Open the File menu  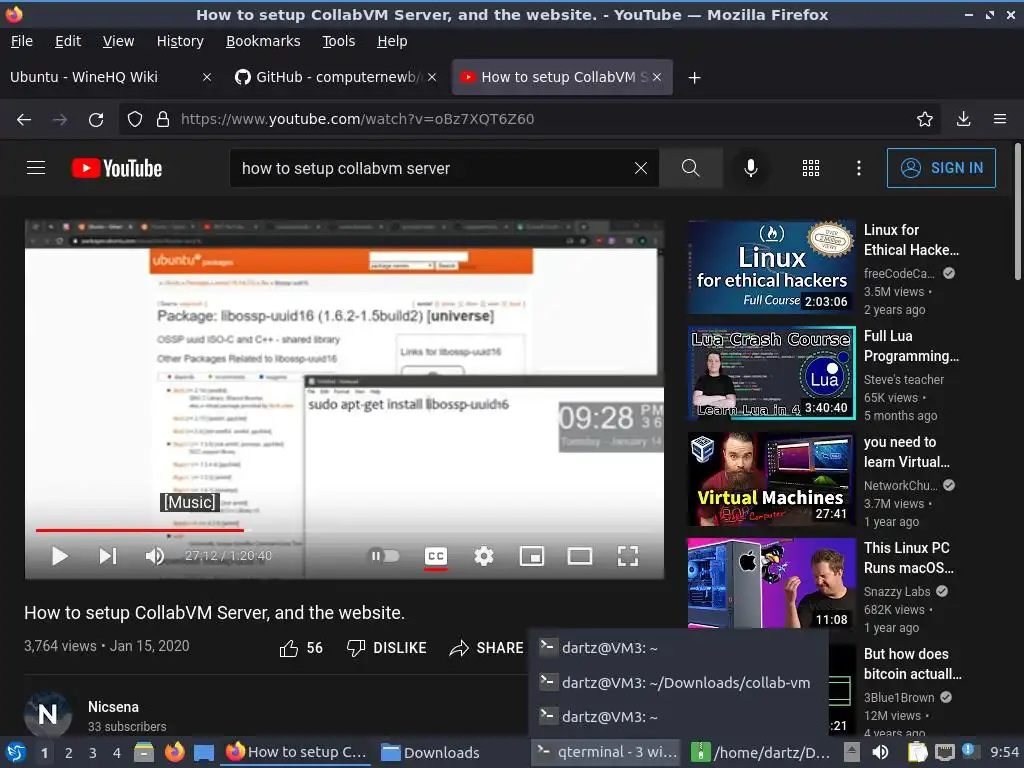(x=22, y=41)
